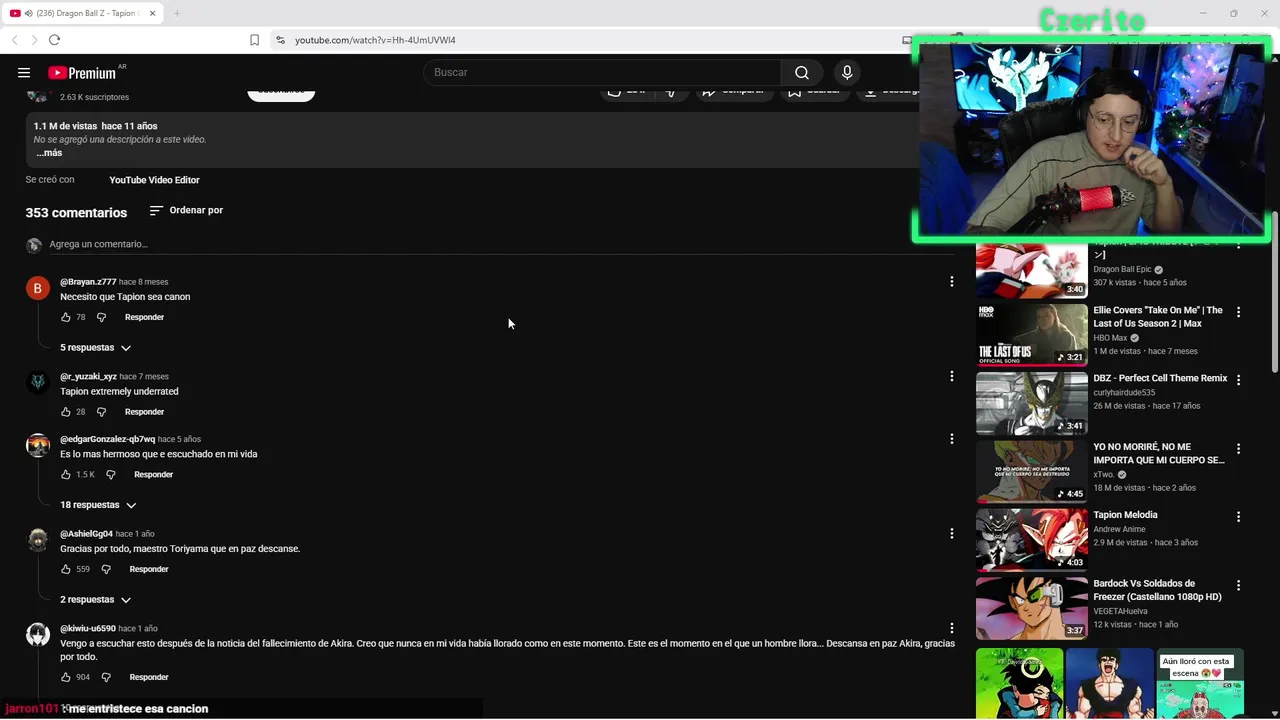Open options for Tapion Melodia video
This screenshot has height=720, width=1280.
[1238, 517]
